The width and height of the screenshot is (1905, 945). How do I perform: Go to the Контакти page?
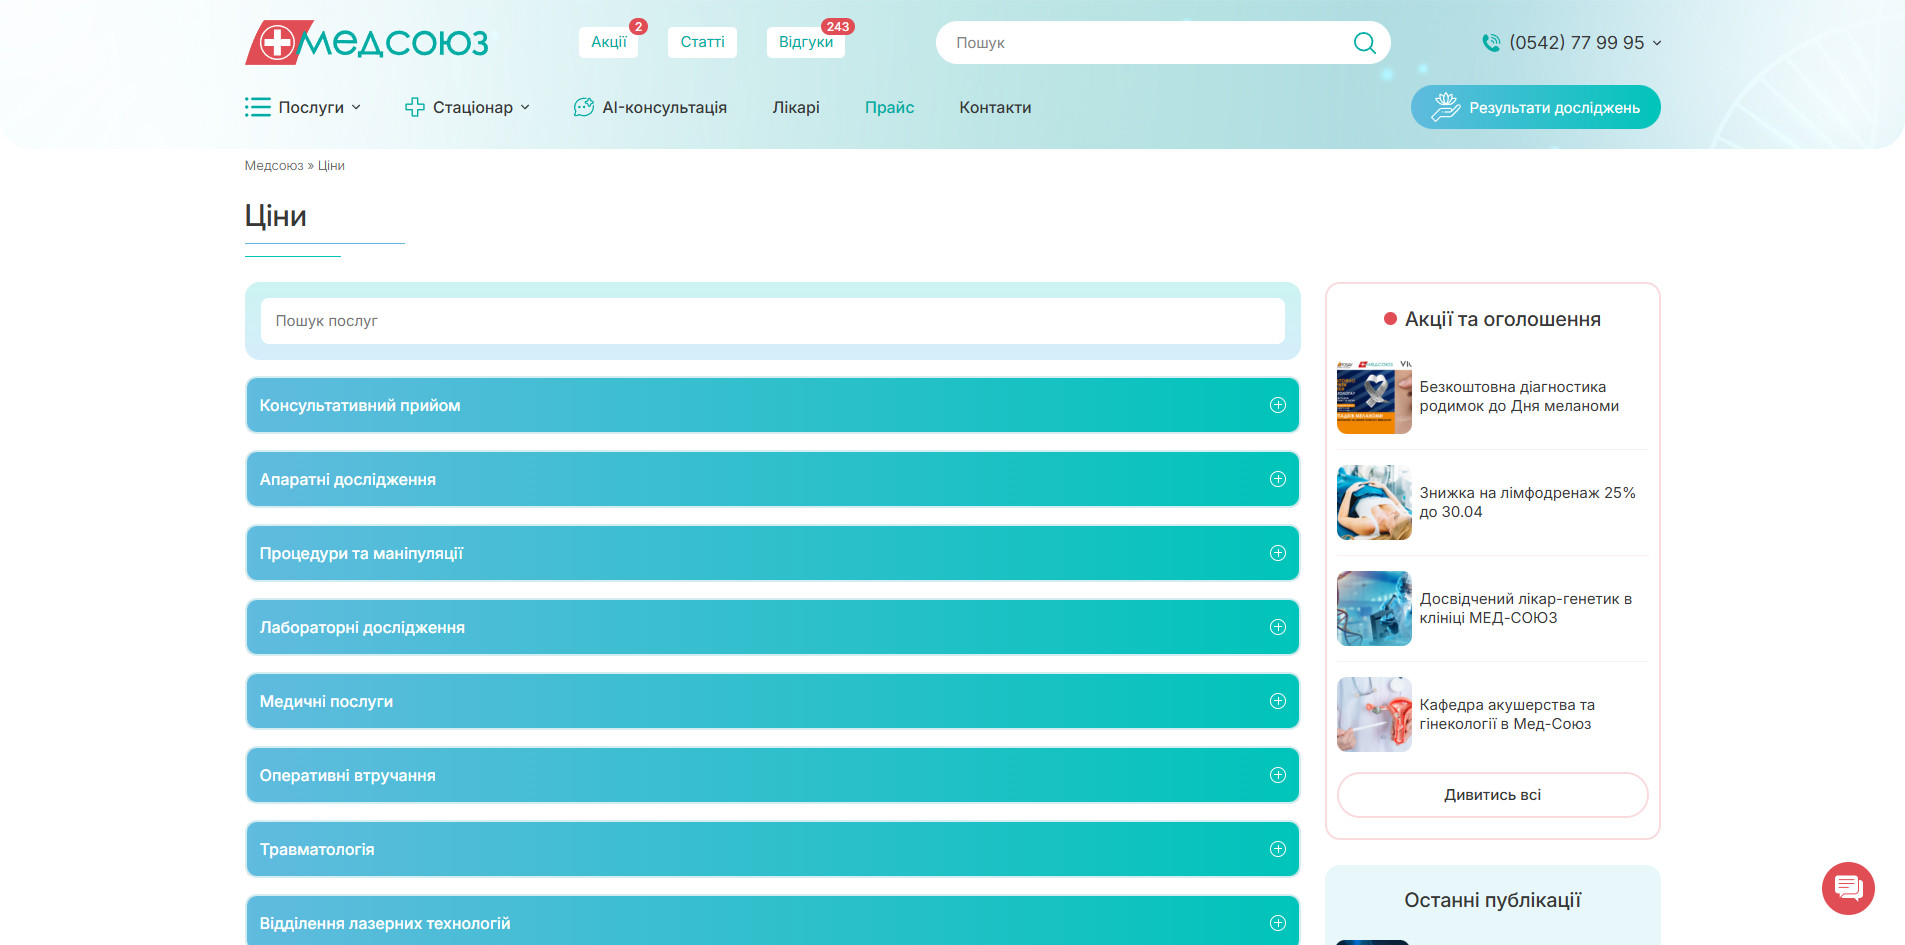click(x=995, y=107)
